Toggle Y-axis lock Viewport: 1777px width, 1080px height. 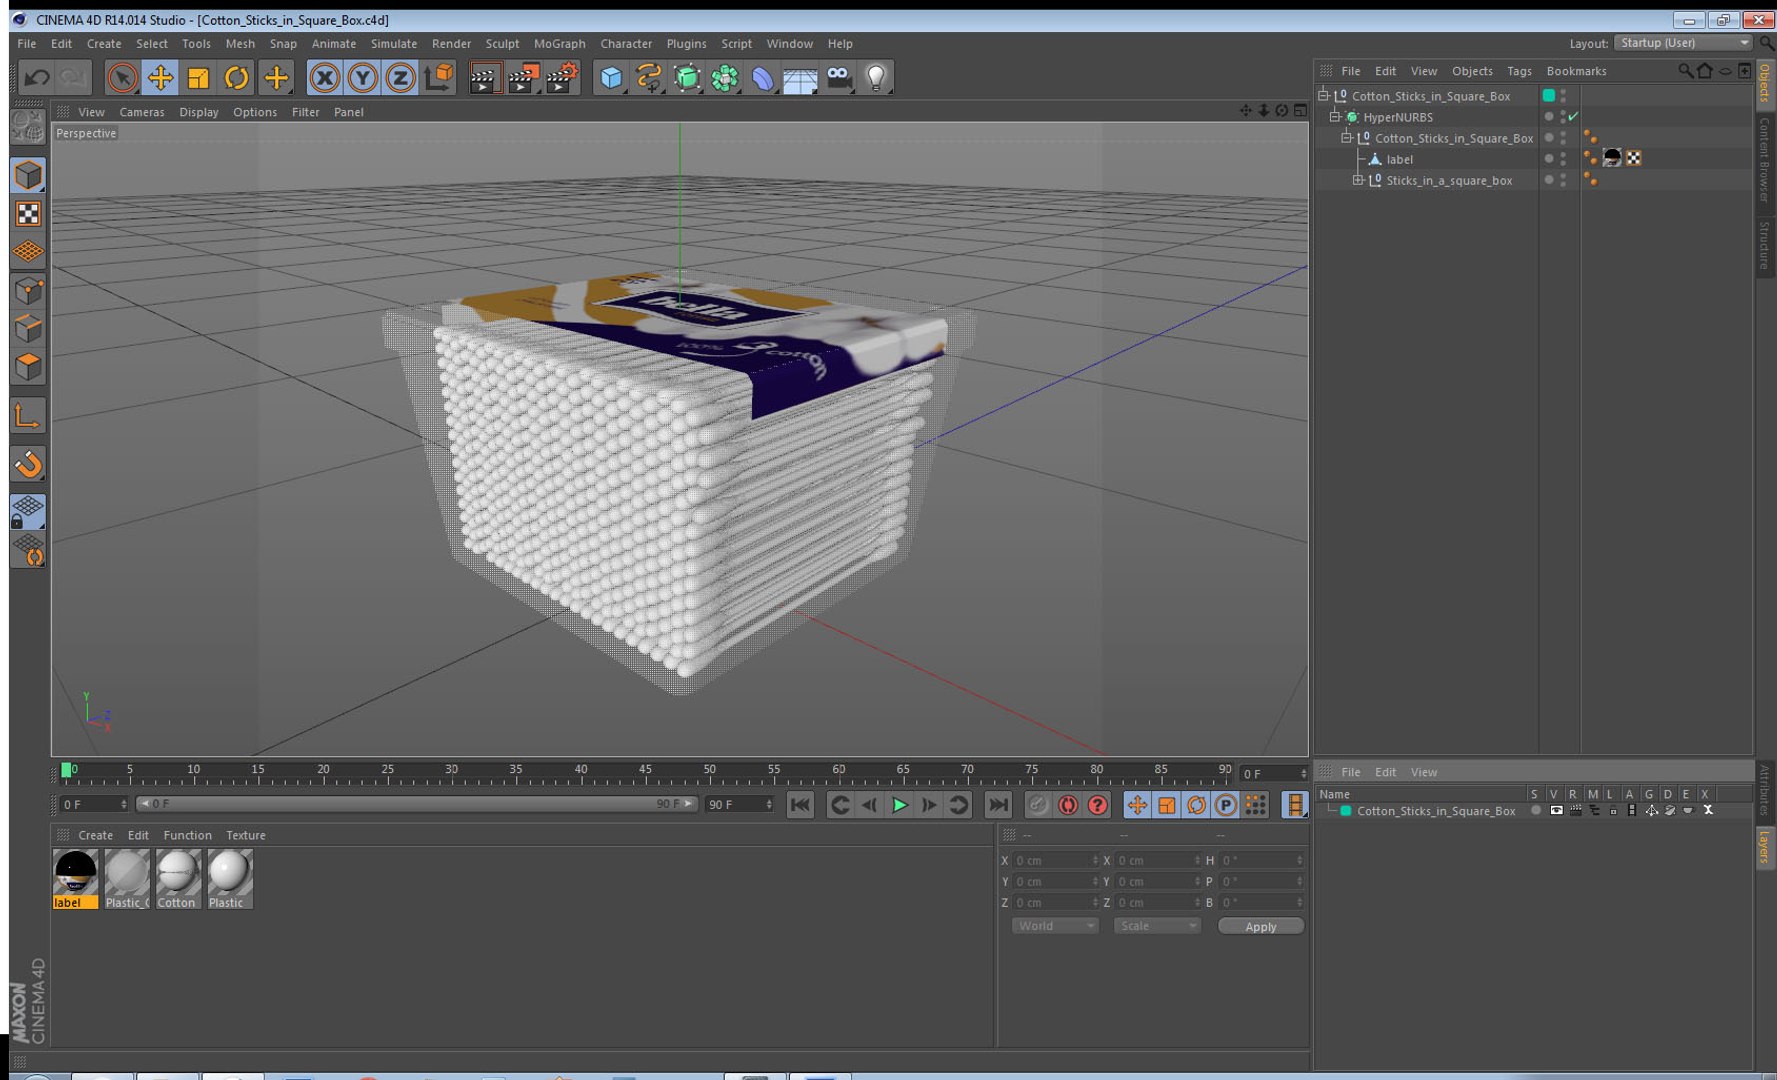(x=362, y=78)
